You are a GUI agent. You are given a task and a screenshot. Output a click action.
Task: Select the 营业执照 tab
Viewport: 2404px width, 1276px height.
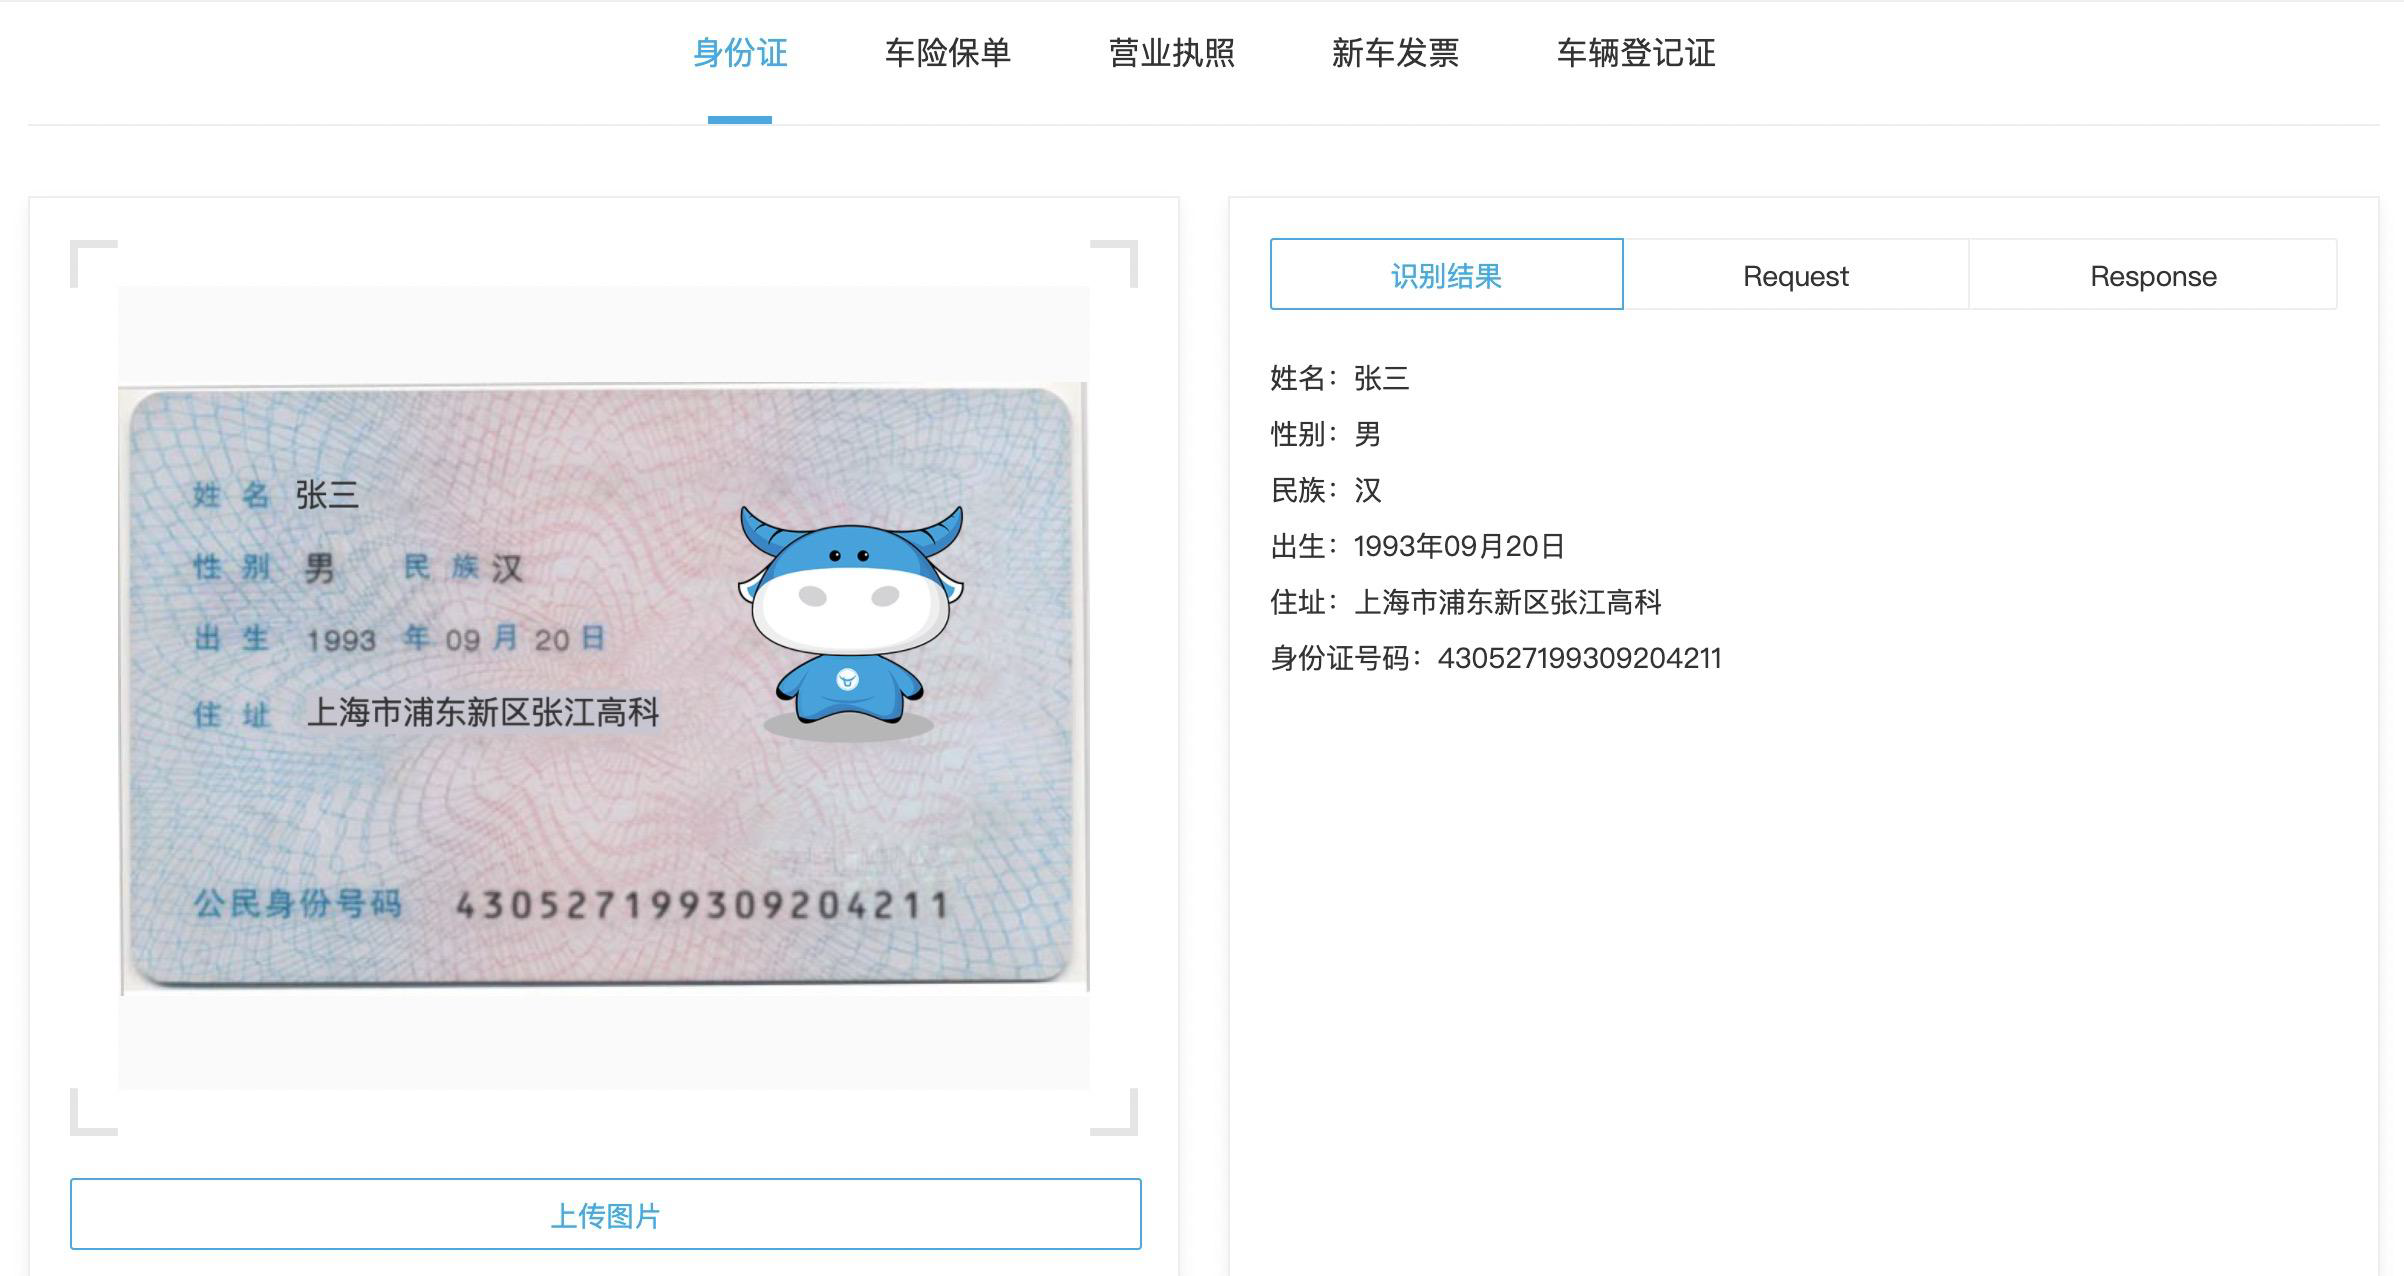pos(1171,53)
